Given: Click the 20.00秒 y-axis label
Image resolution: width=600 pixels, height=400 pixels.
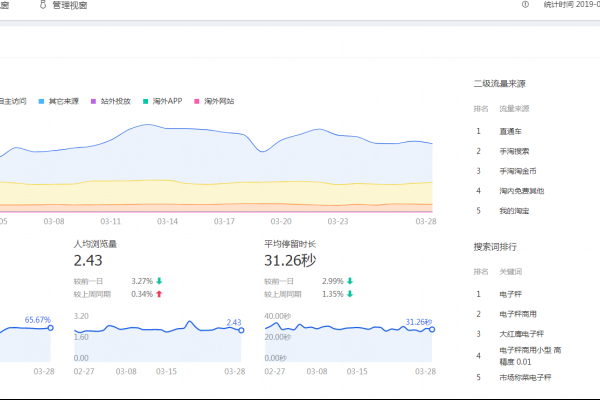Looking at the screenshot, I should 277,337.
